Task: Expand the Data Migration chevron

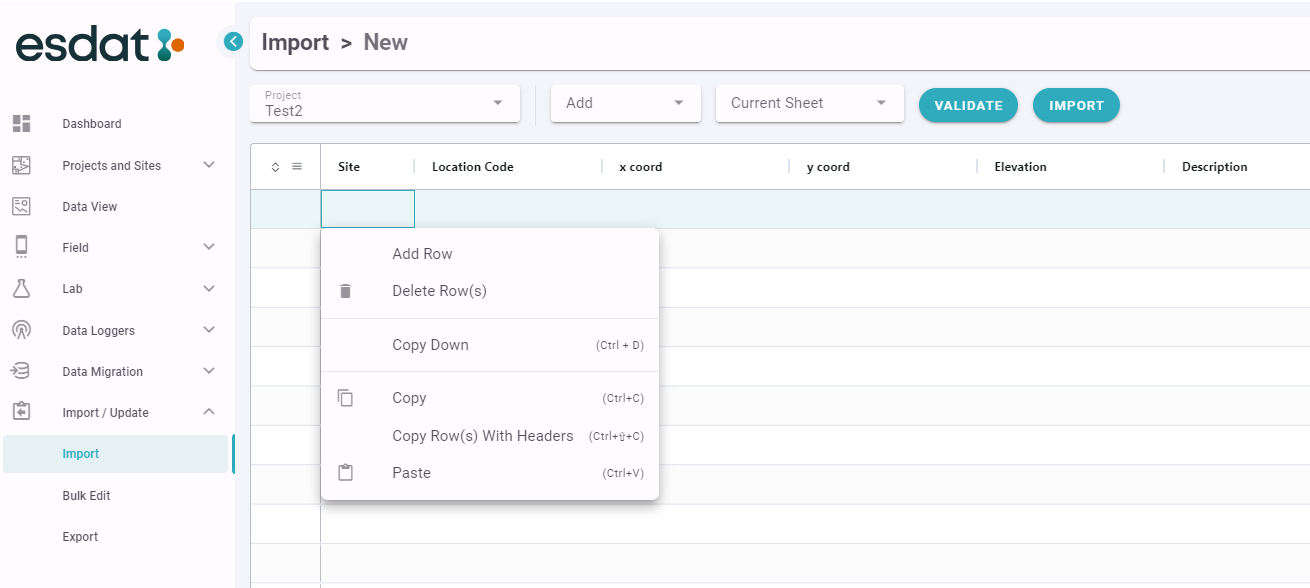Action: 209,371
